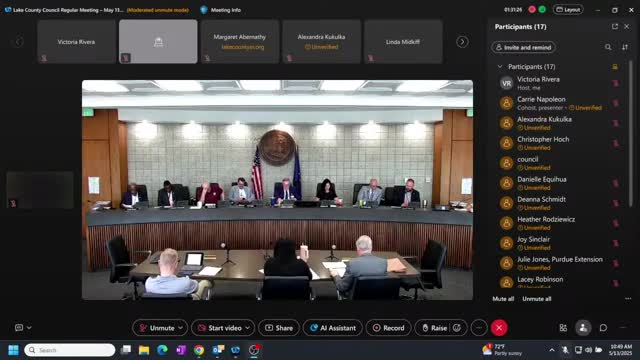The width and height of the screenshot is (640, 360).
Task: Open the chat panel icon
Action: pyautogui.click(x=603, y=328)
